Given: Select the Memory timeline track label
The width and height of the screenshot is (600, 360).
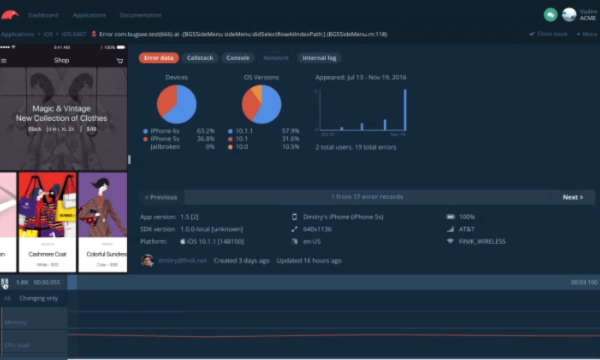Looking at the screenshot, I should coord(16,323).
